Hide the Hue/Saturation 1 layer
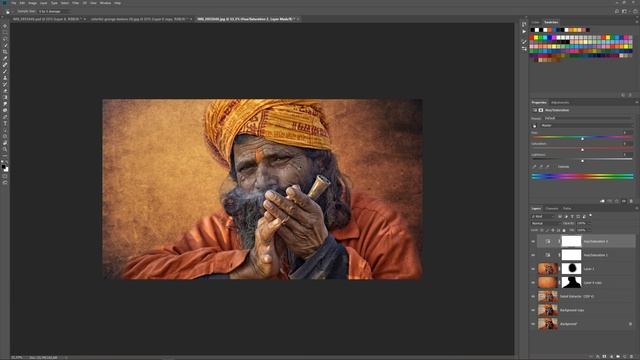The height and width of the screenshot is (360, 640). [533, 255]
